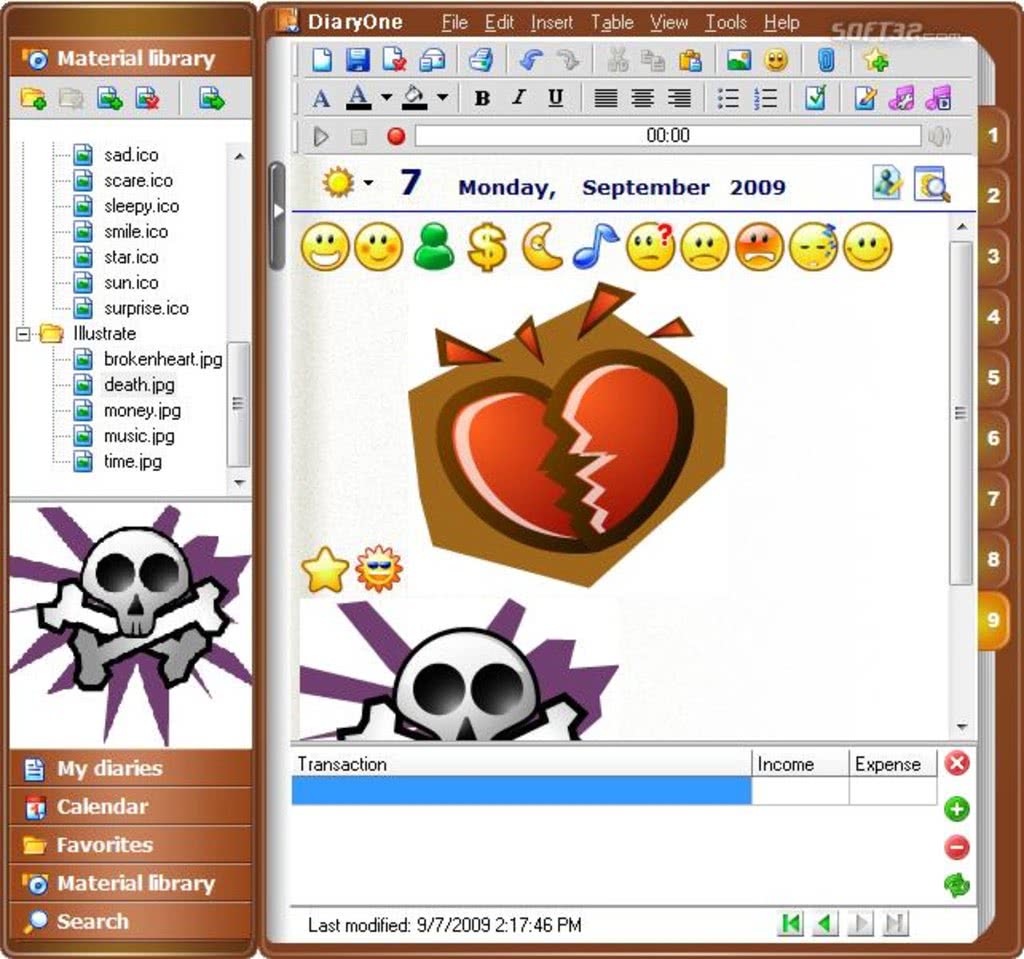The height and width of the screenshot is (959, 1024).
Task: Click the green plus to add transaction
Action: pos(957,809)
